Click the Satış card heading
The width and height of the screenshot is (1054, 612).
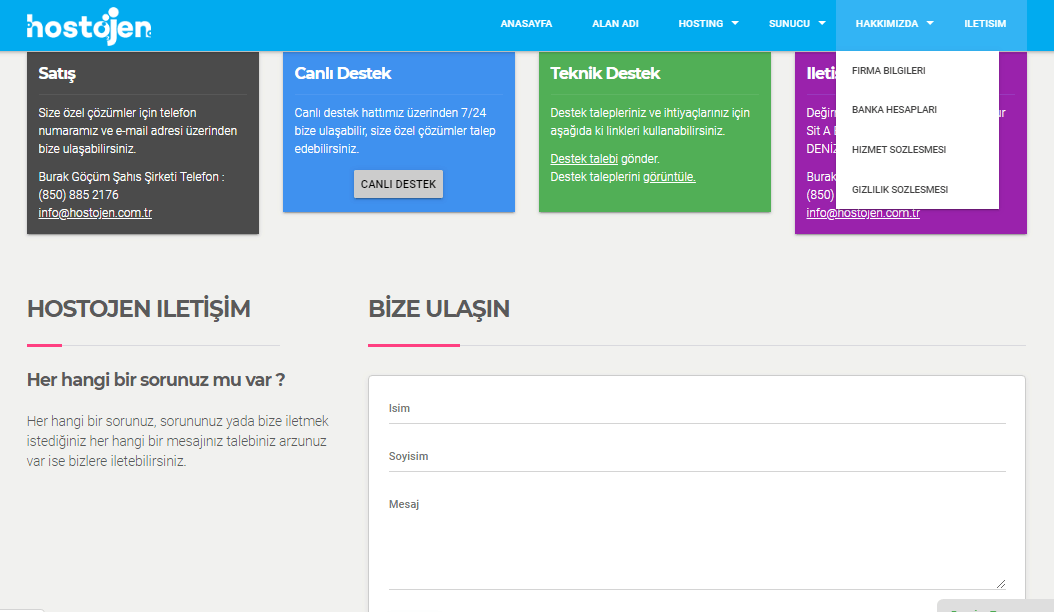pyautogui.click(x=57, y=73)
